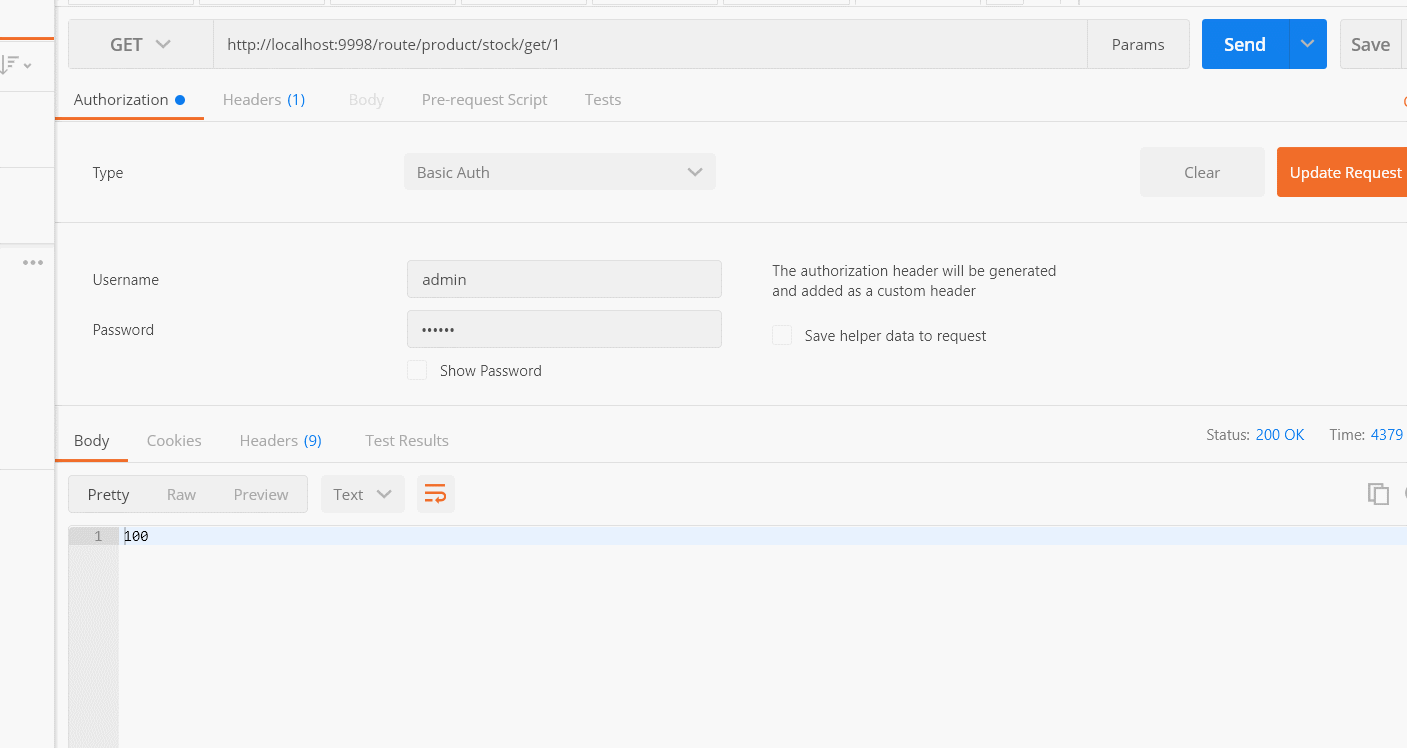Open the response Cookies tab

174,440
